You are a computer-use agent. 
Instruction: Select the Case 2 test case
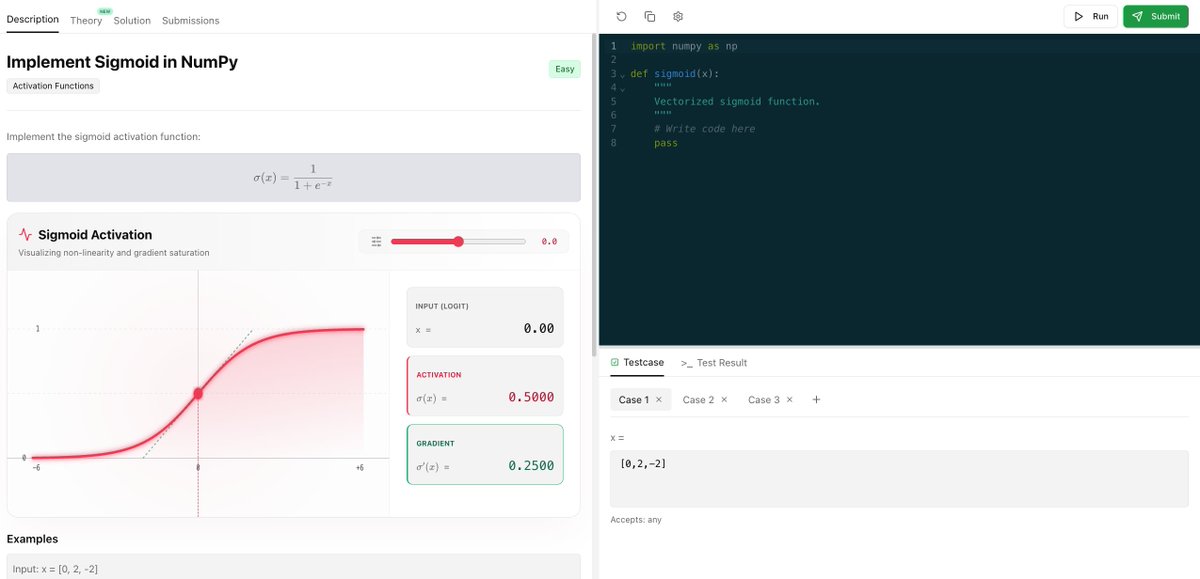(698, 400)
